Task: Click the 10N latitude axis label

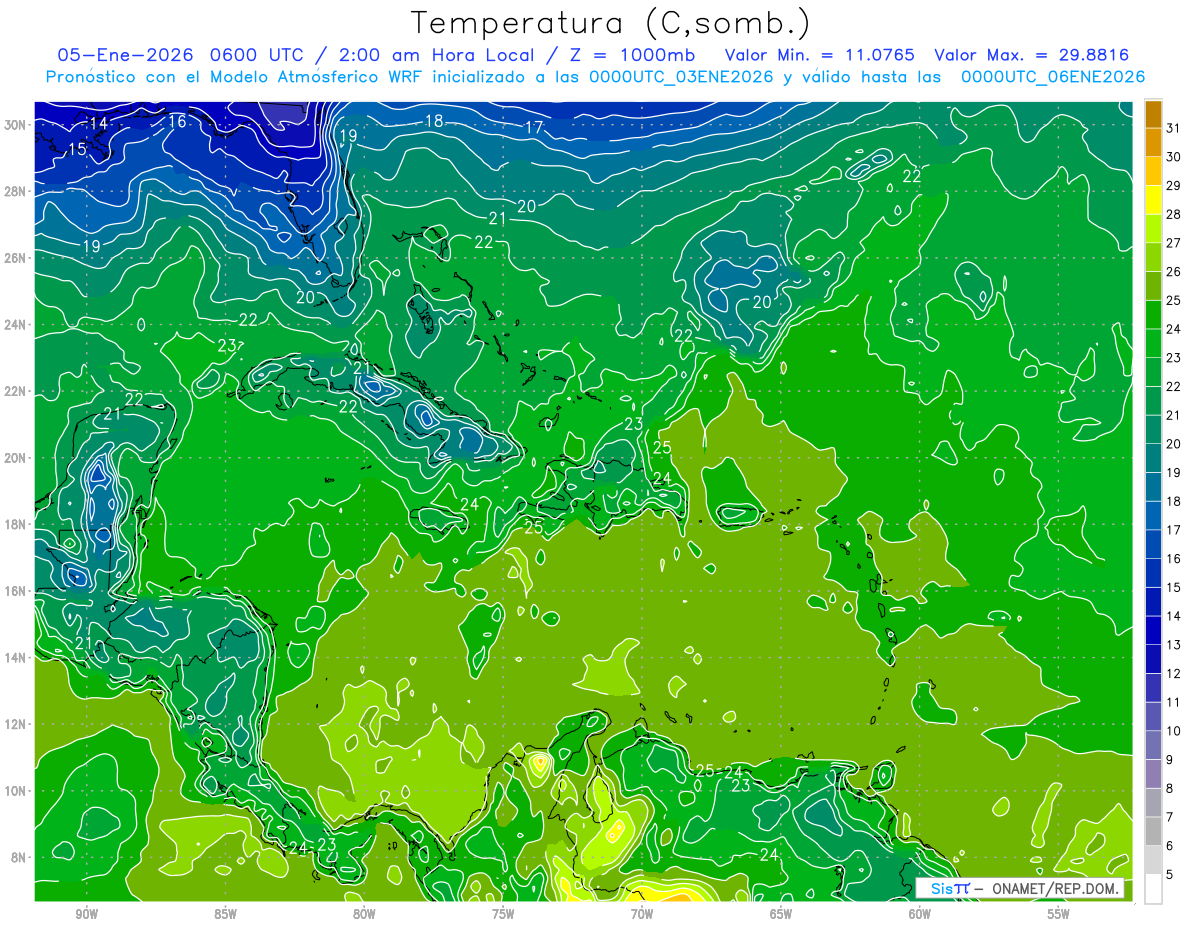Action: pos(15,790)
